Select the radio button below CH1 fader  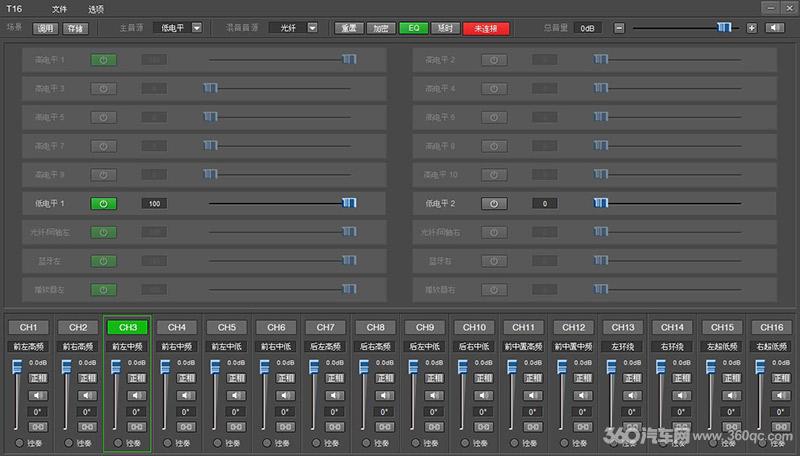coord(19,443)
